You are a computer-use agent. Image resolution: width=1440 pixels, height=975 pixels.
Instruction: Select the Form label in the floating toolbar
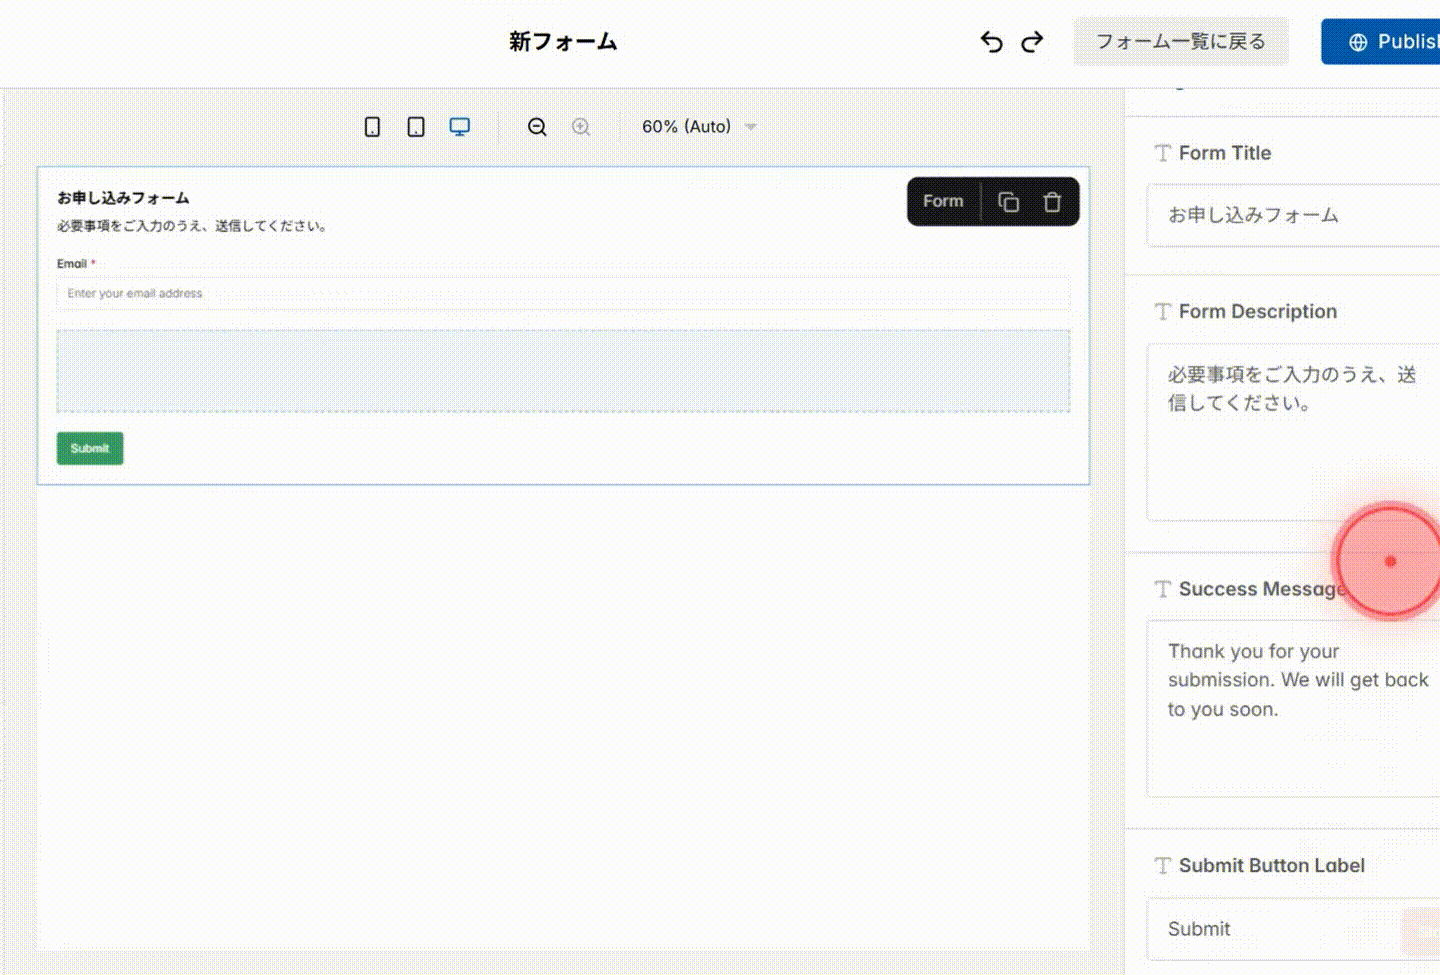tap(941, 201)
